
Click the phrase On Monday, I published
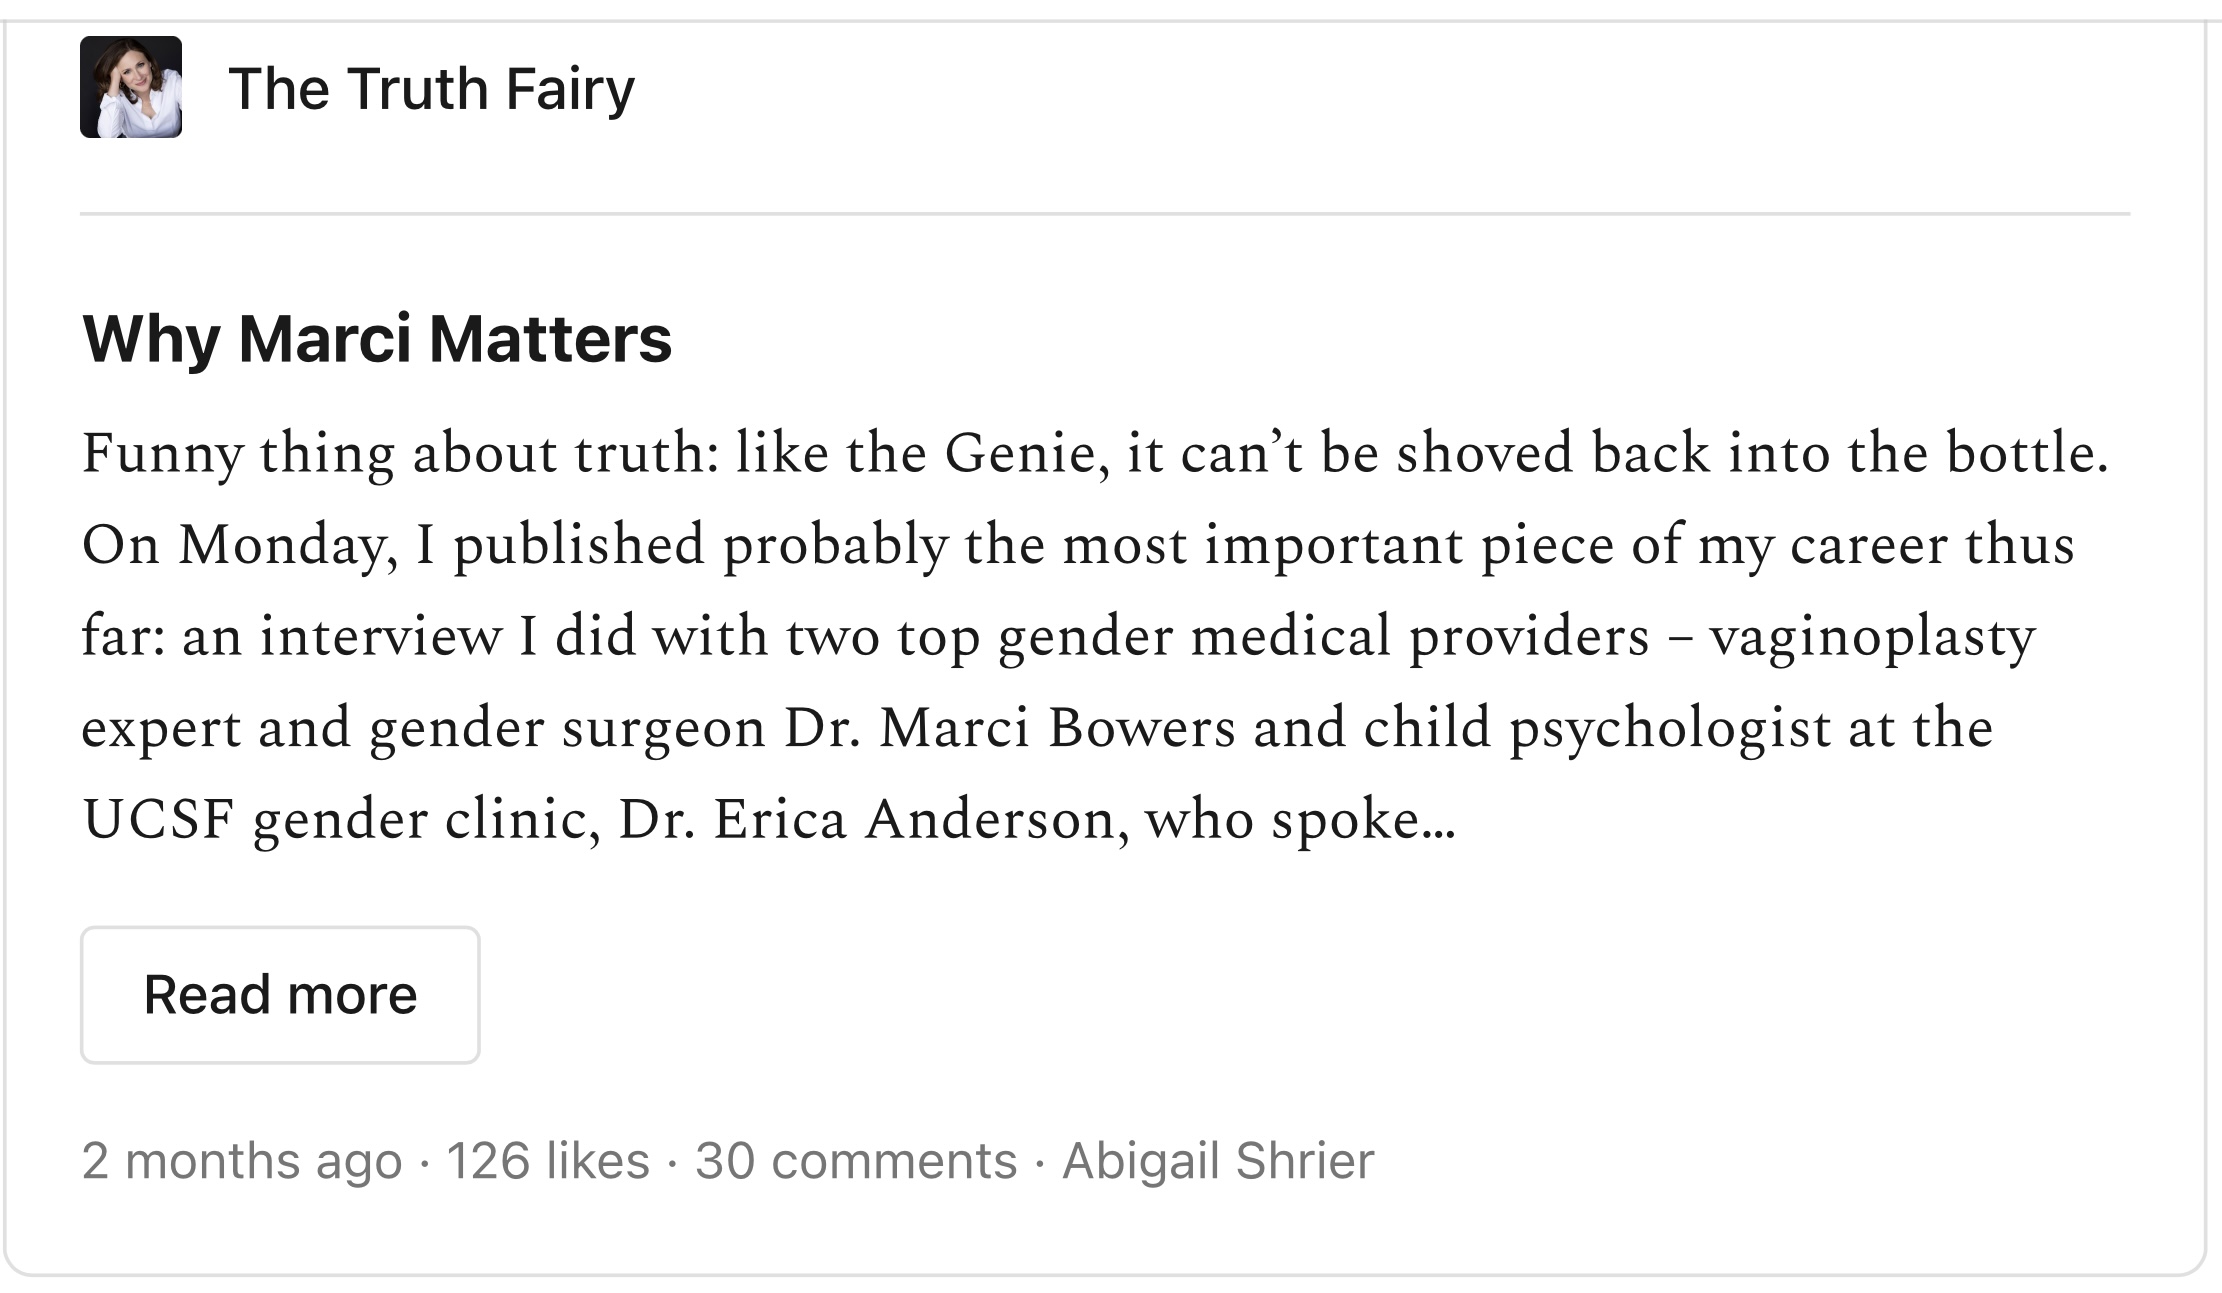393,546
